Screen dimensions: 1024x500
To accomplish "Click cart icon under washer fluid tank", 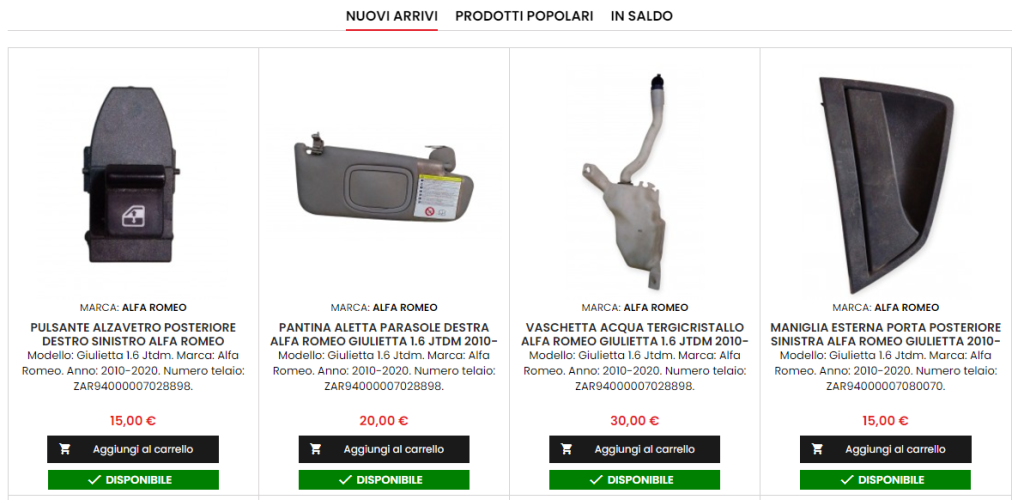I will 566,449.
